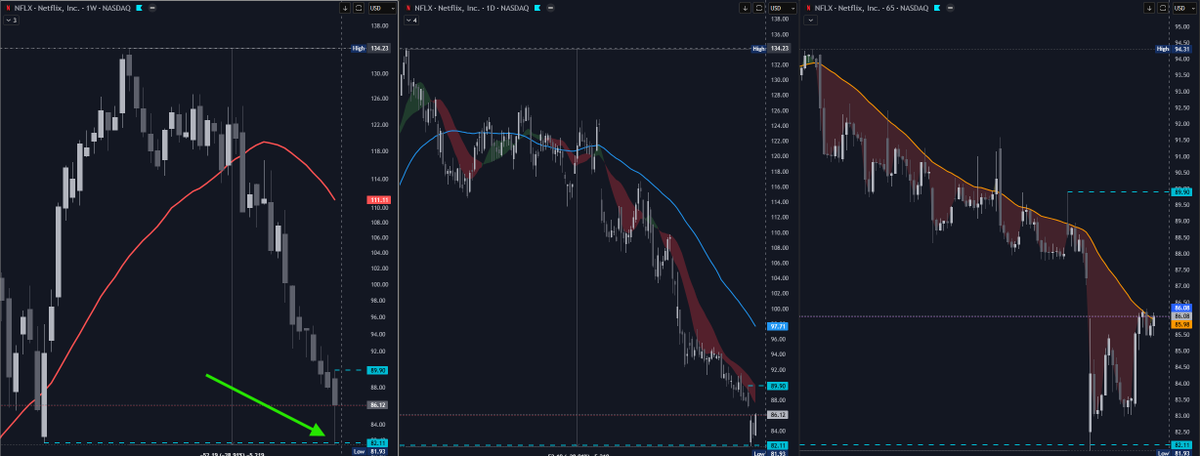Click the NFLX 1W NASDAQ symbol title
Viewport: 1200px width, 456px height.
pyautogui.click(x=72, y=8)
